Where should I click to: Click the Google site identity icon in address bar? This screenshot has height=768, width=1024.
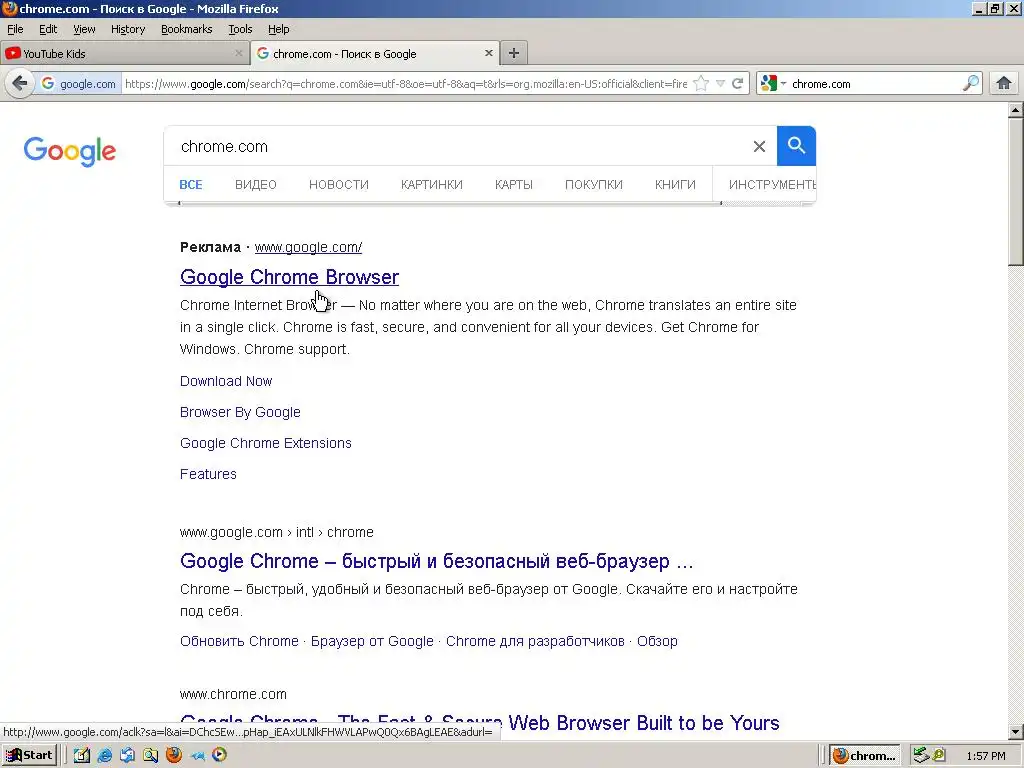(x=48, y=84)
